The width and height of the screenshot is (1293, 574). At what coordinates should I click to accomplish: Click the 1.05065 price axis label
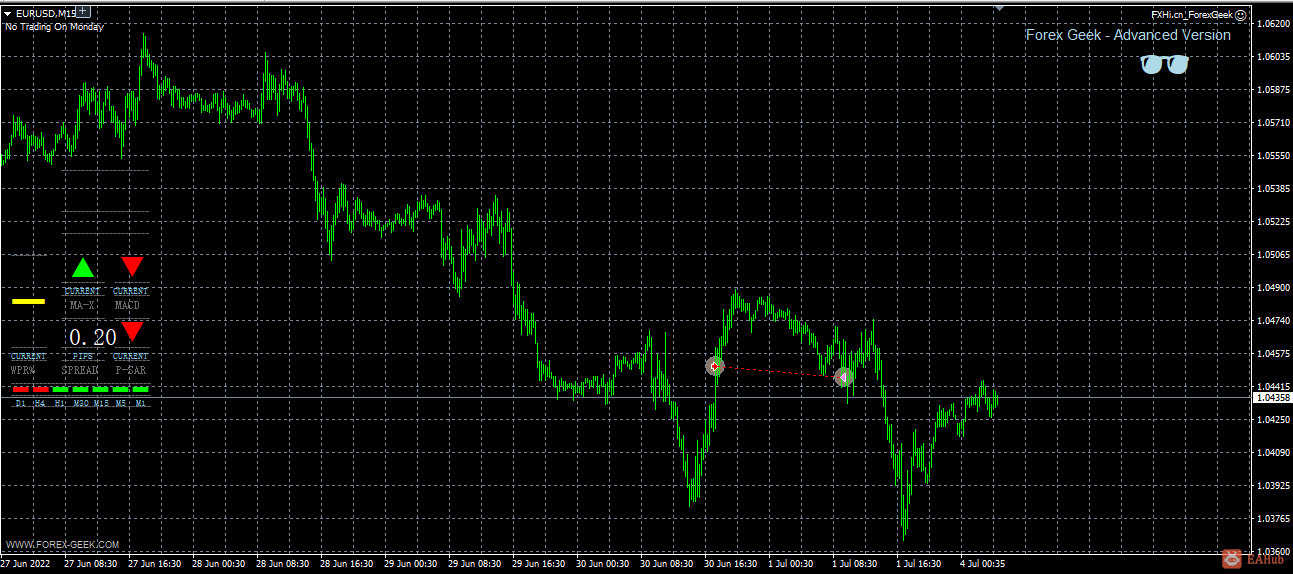point(1271,254)
